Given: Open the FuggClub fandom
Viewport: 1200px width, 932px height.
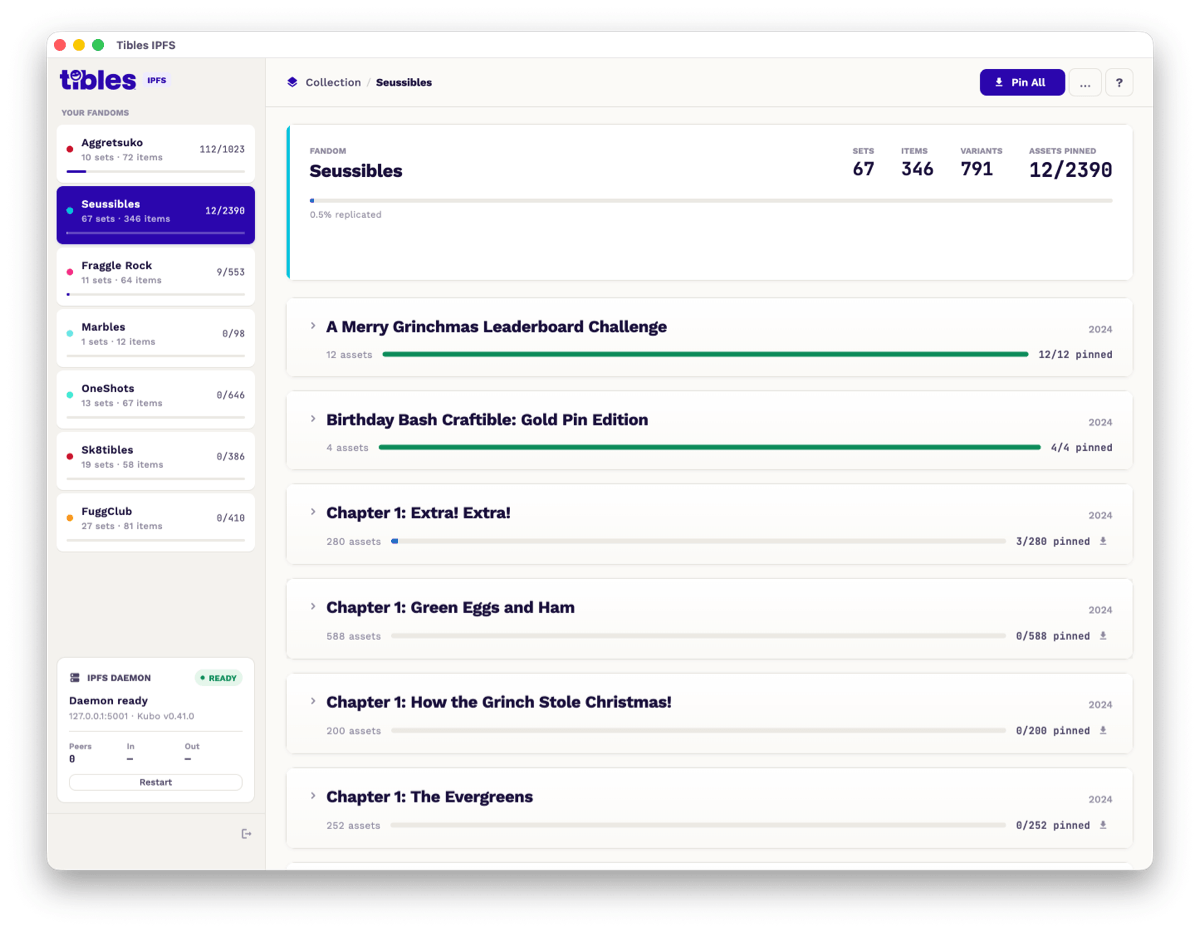Looking at the screenshot, I should coord(156,522).
